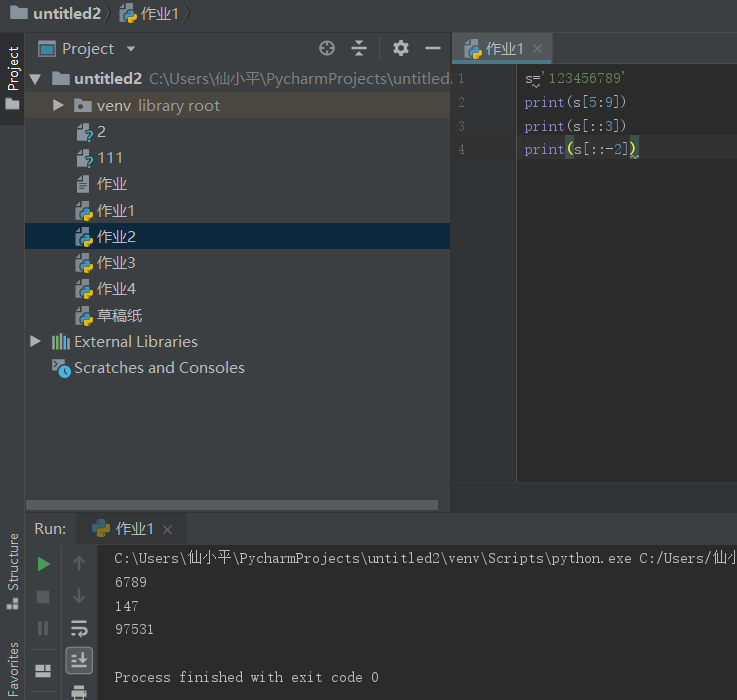Click the Project window icon in panel header
Screen dimensions: 737x700
47,48
